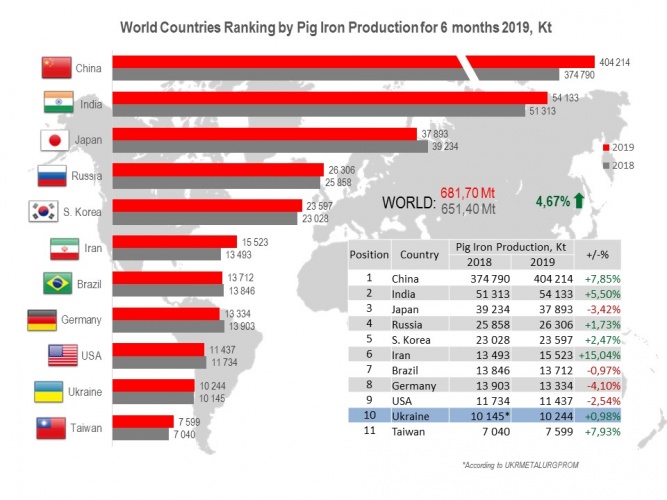667x500 pixels.
Task: Click the Country column header in table
Action: (419, 254)
